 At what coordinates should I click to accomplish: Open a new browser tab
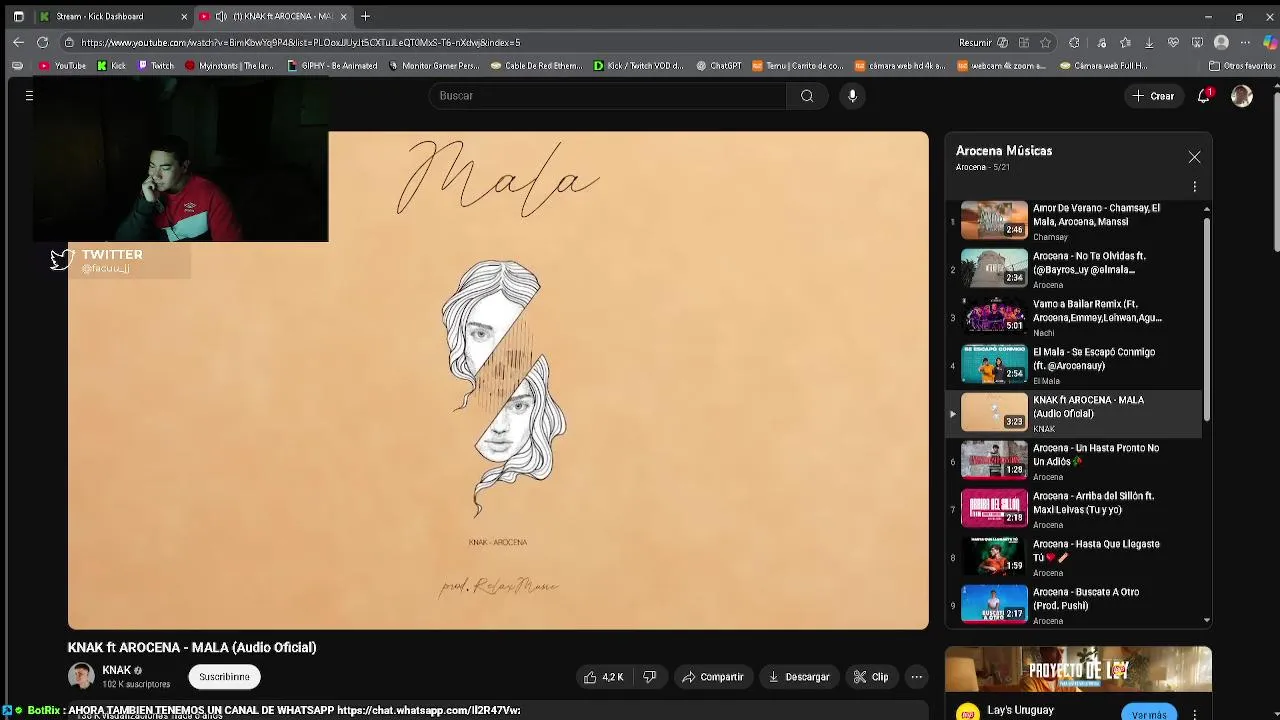click(x=365, y=16)
